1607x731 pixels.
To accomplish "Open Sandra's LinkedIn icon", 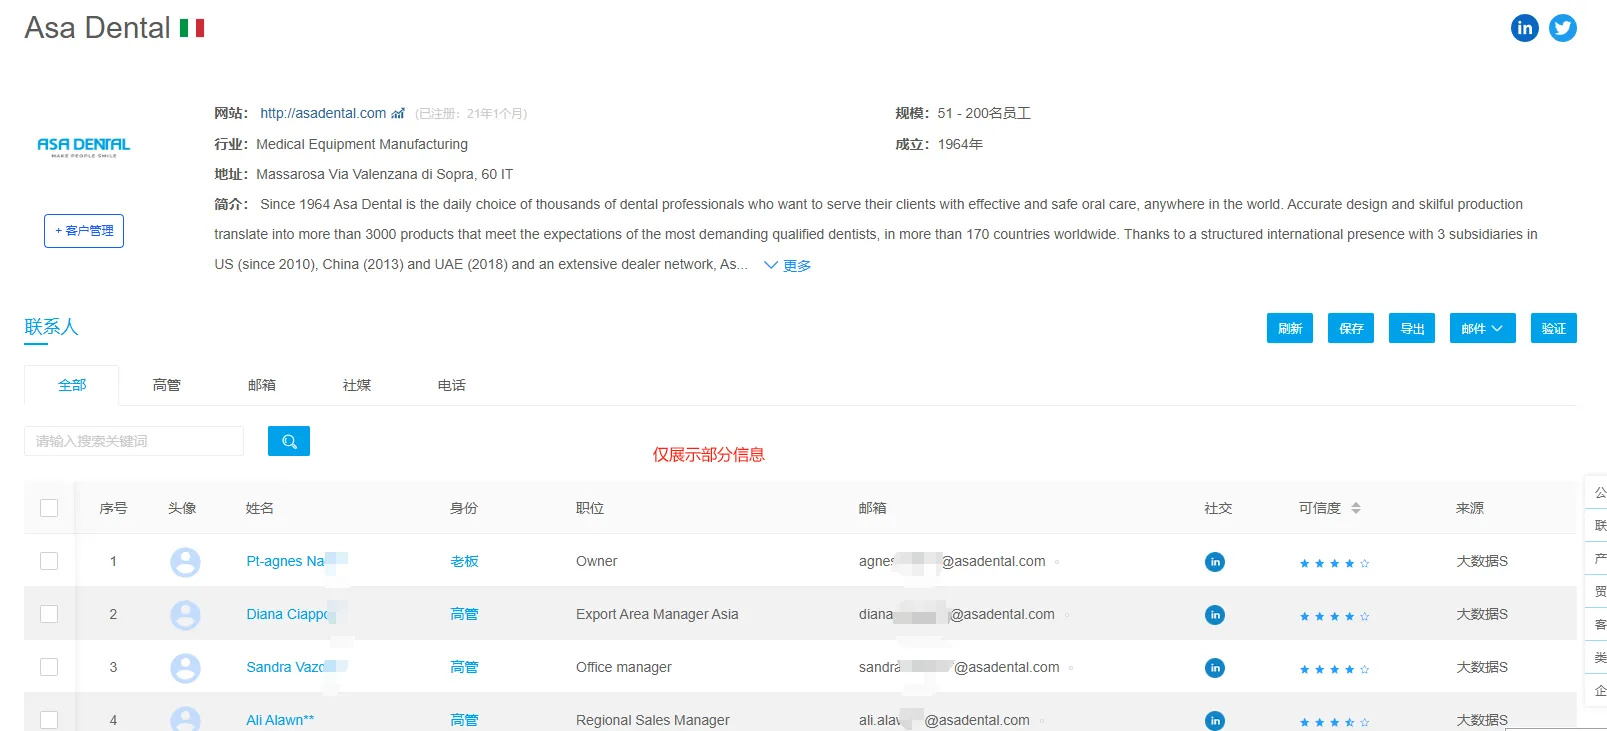I will (1215, 668).
